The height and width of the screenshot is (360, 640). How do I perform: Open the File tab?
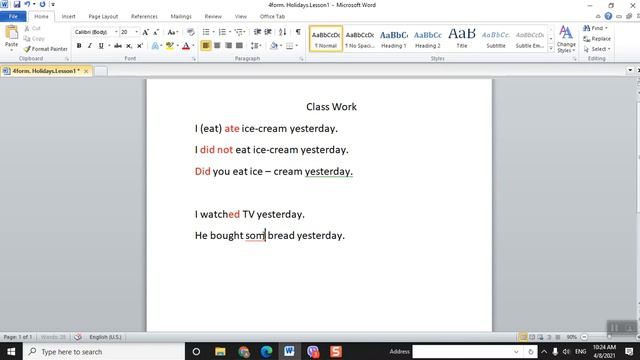tap(13, 16)
